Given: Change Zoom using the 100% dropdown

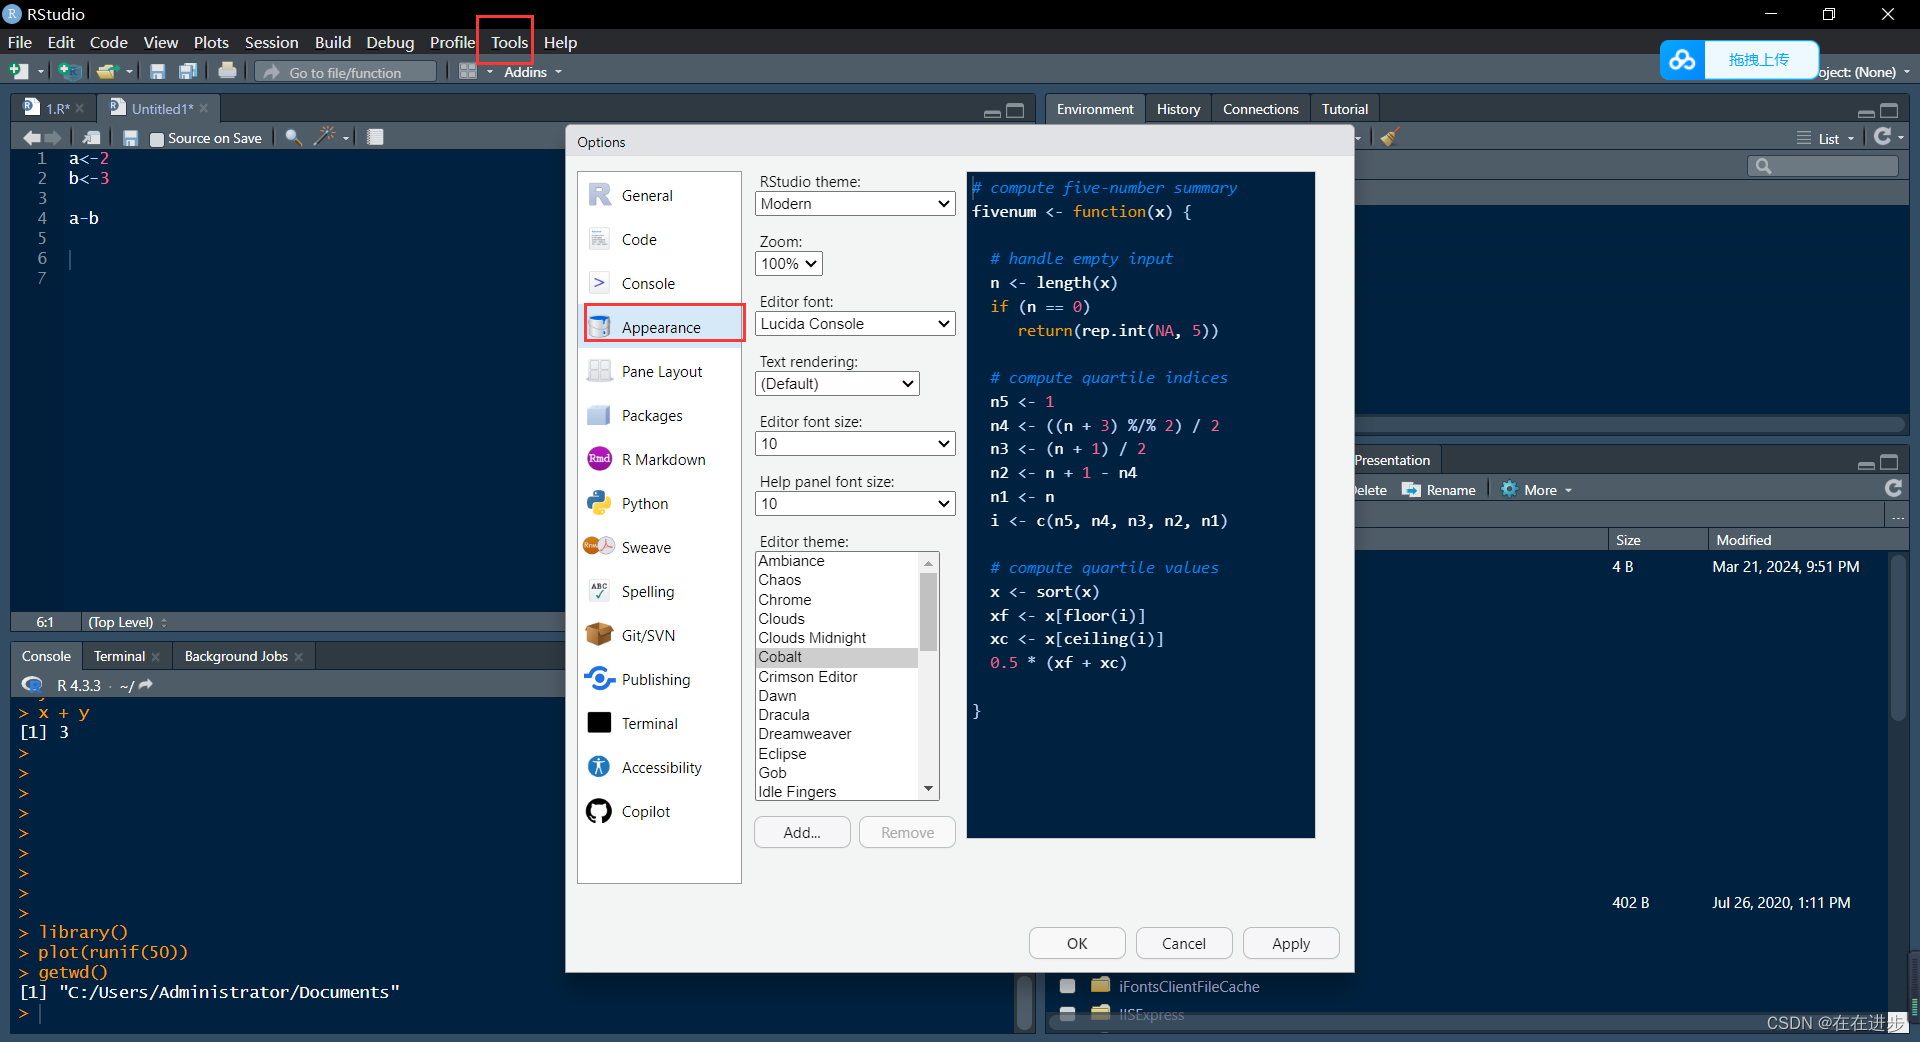Looking at the screenshot, I should point(788,263).
